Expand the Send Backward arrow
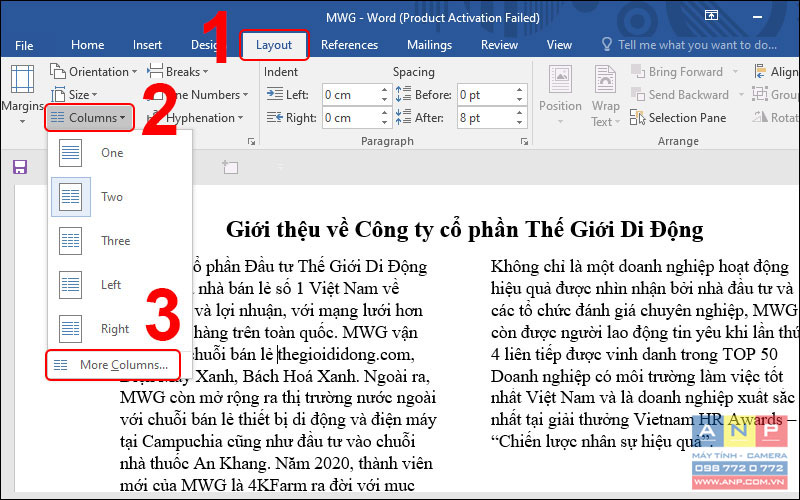Viewport: 800px width, 500px height. [x=741, y=95]
